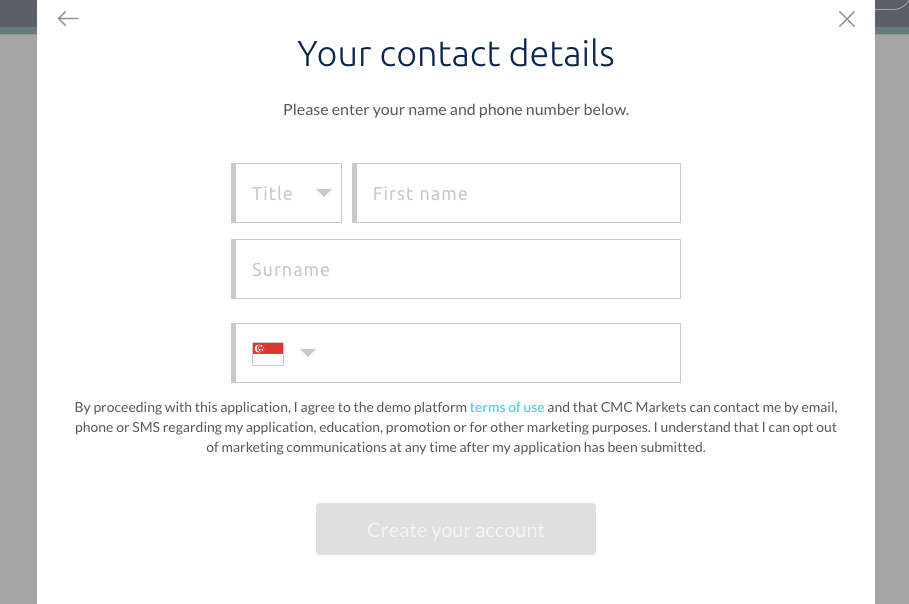Click the Singapore flag icon
The width and height of the screenshot is (909, 604).
tap(268, 354)
